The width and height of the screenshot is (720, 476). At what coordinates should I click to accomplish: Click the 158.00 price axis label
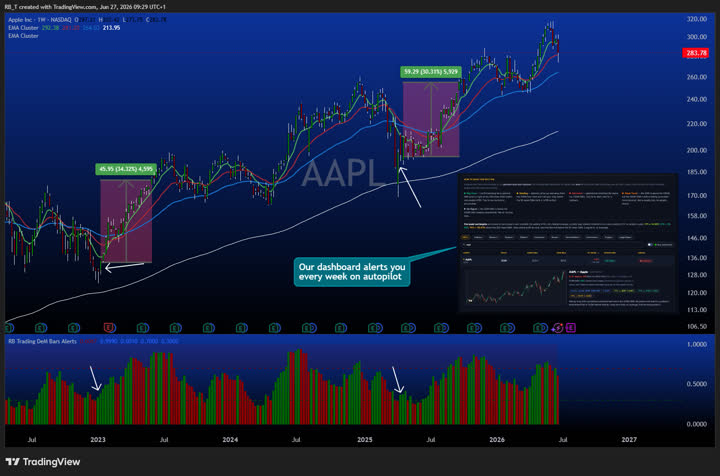tap(697, 216)
